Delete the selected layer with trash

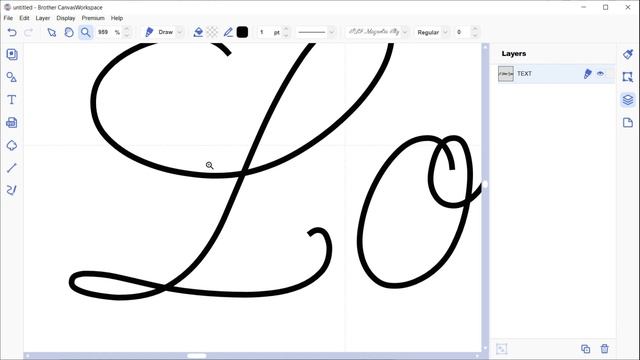click(604, 349)
